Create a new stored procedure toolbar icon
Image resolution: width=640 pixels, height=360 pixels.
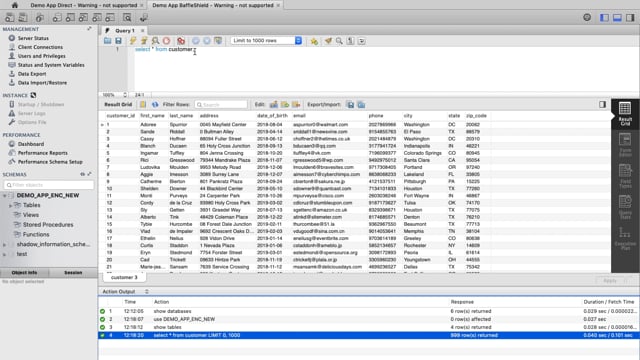(x=97, y=18)
